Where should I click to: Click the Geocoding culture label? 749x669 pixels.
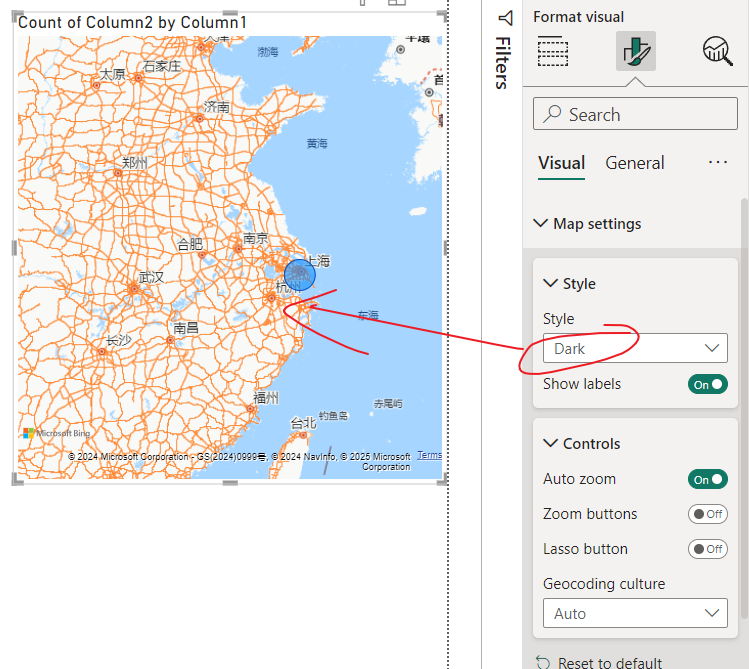tap(604, 584)
